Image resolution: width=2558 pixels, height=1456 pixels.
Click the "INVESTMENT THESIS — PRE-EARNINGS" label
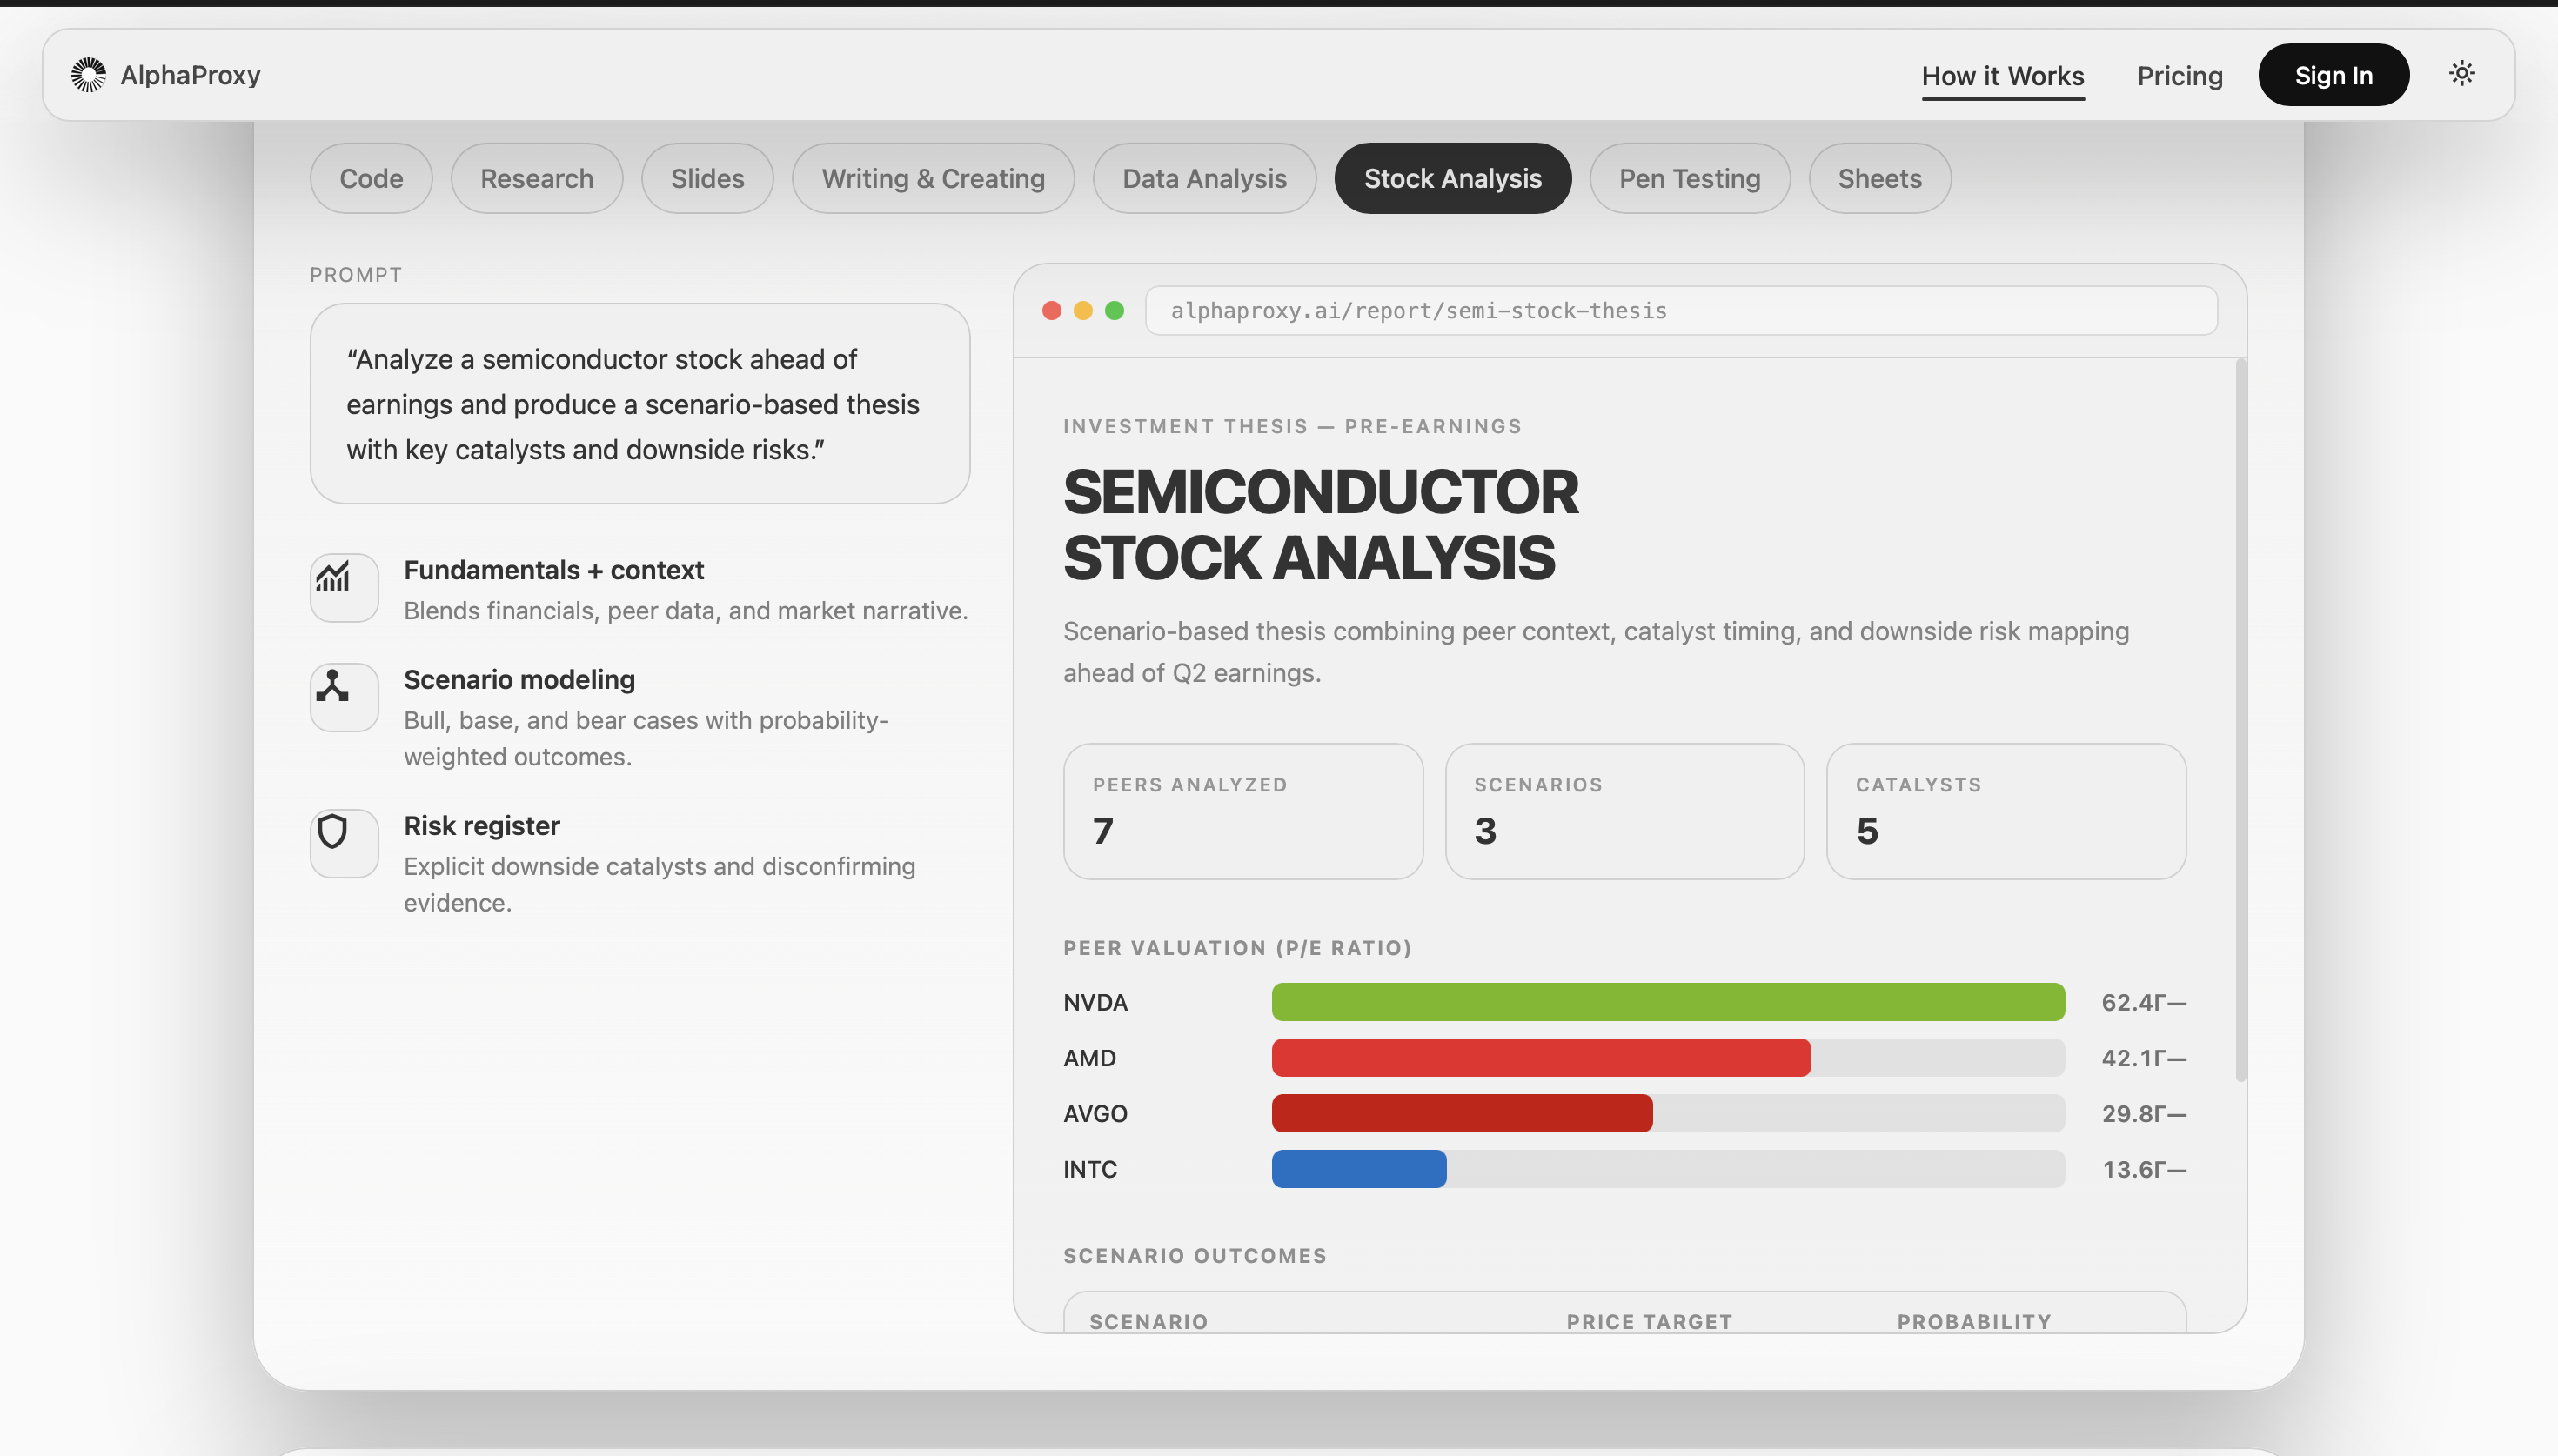click(x=1292, y=427)
